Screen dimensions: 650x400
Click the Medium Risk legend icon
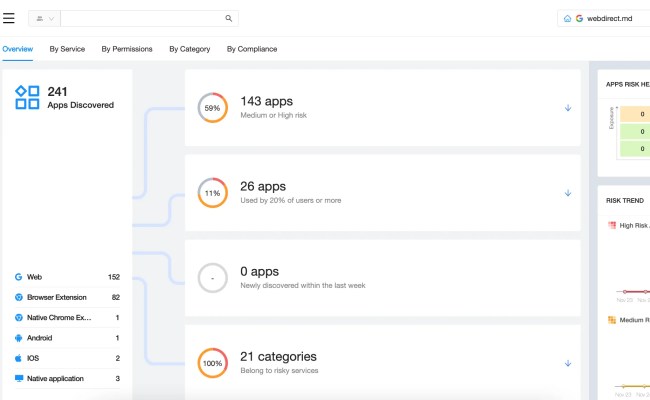click(611, 320)
